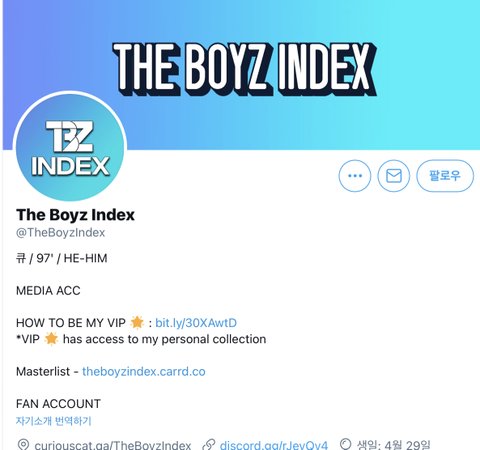Select the curiouscat.qa/TheBoyzIndex location text
Screen dimensions: 480x450
pos(113,445)
